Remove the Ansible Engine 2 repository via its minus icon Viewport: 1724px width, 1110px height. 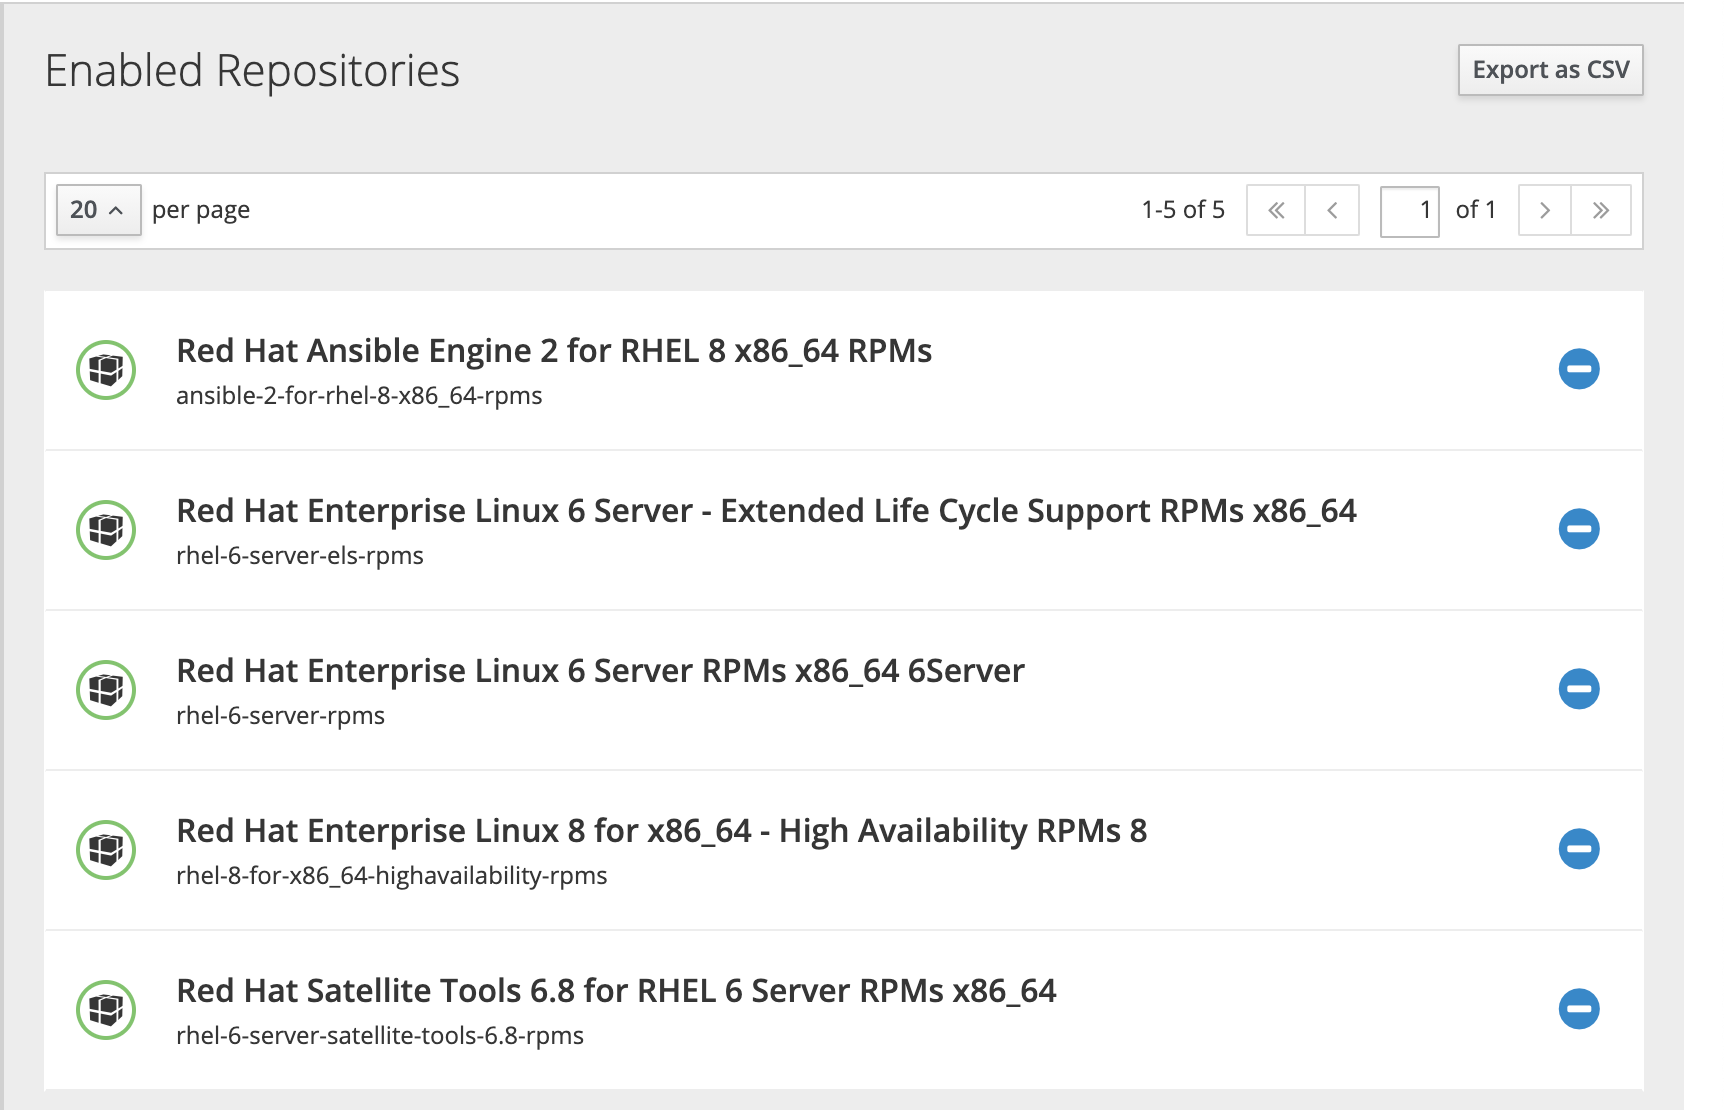point(1578,369)
